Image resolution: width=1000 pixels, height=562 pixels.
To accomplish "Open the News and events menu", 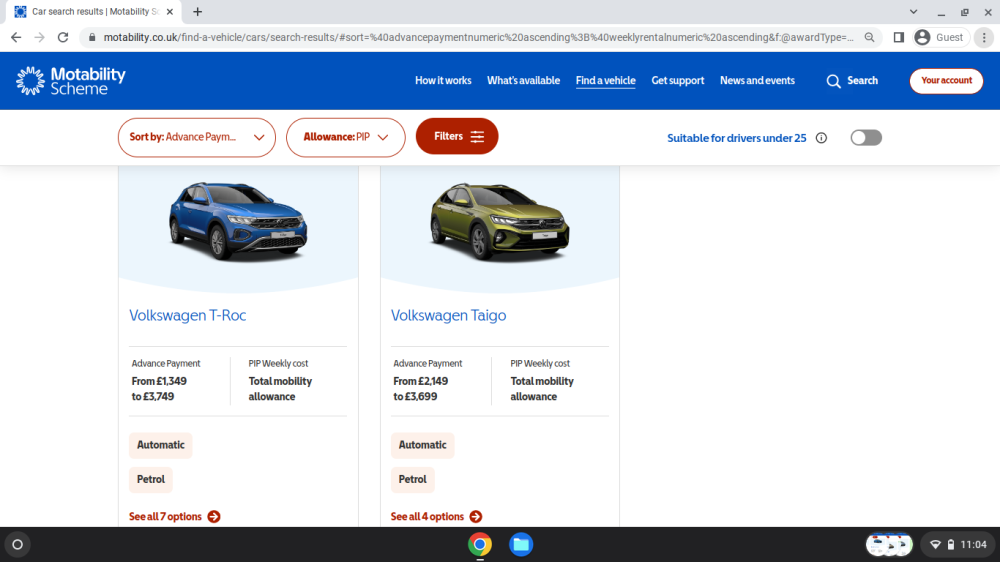I will point(757,81).
